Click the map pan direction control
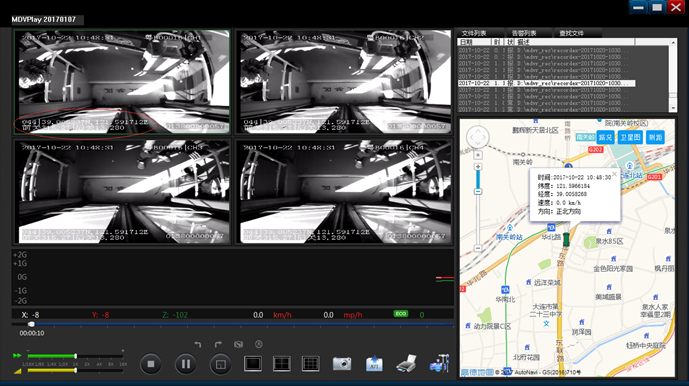The width and height of the screenshot is (689, 386). (478, 137)
